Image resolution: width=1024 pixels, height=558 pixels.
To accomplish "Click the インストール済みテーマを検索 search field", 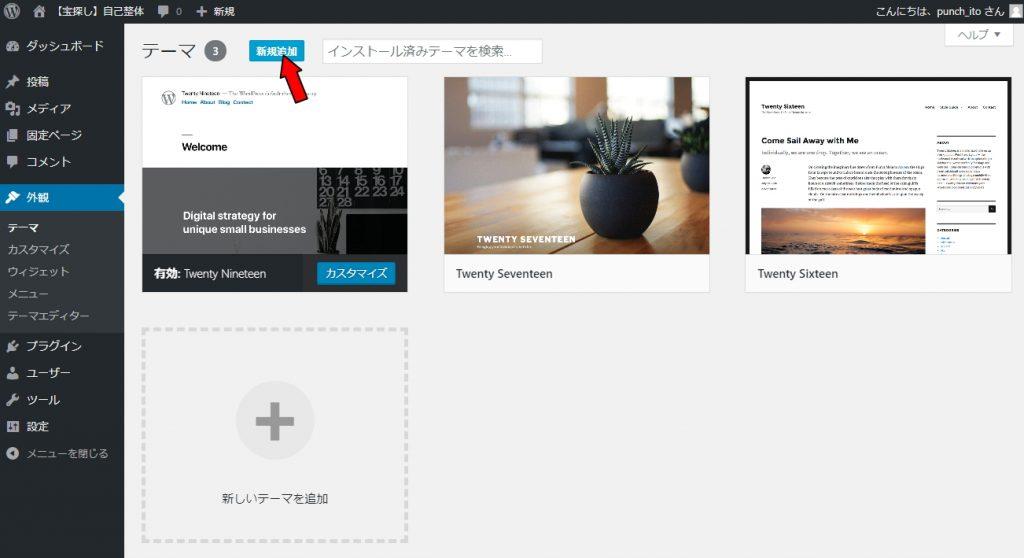I will pyautogui.click(x=432, y=51).
